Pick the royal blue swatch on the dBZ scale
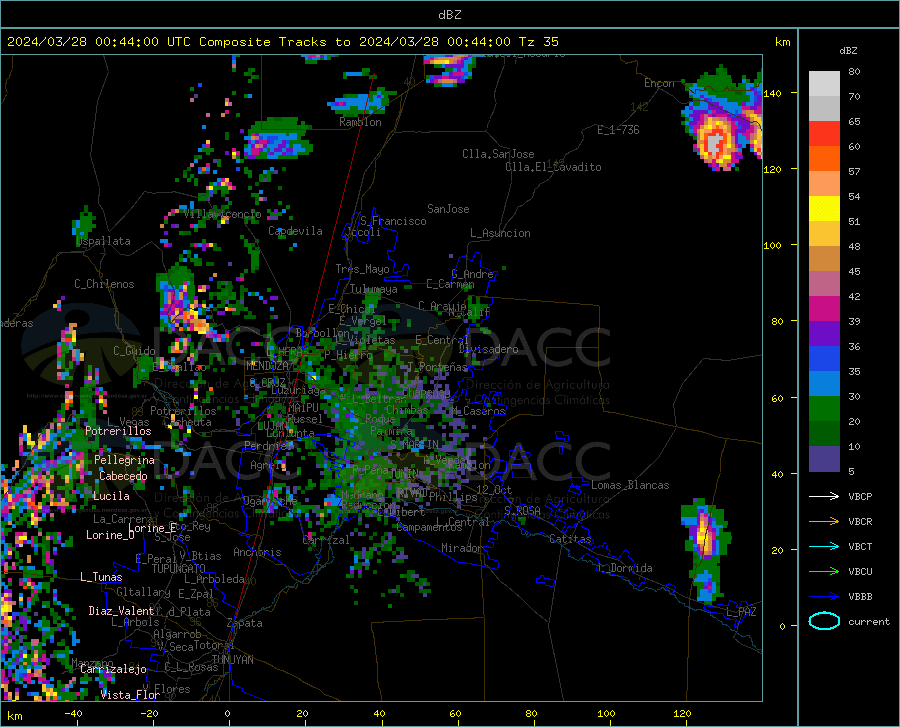This screenshot has width=900, height=727. coord(824,359)
